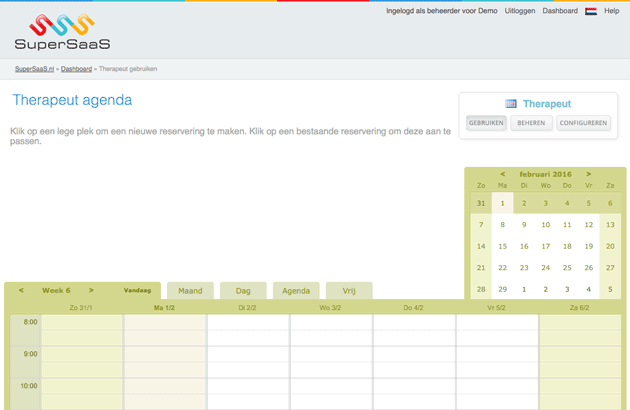
Task: Click the Gebruiken button
Action: tap(486, 123)
